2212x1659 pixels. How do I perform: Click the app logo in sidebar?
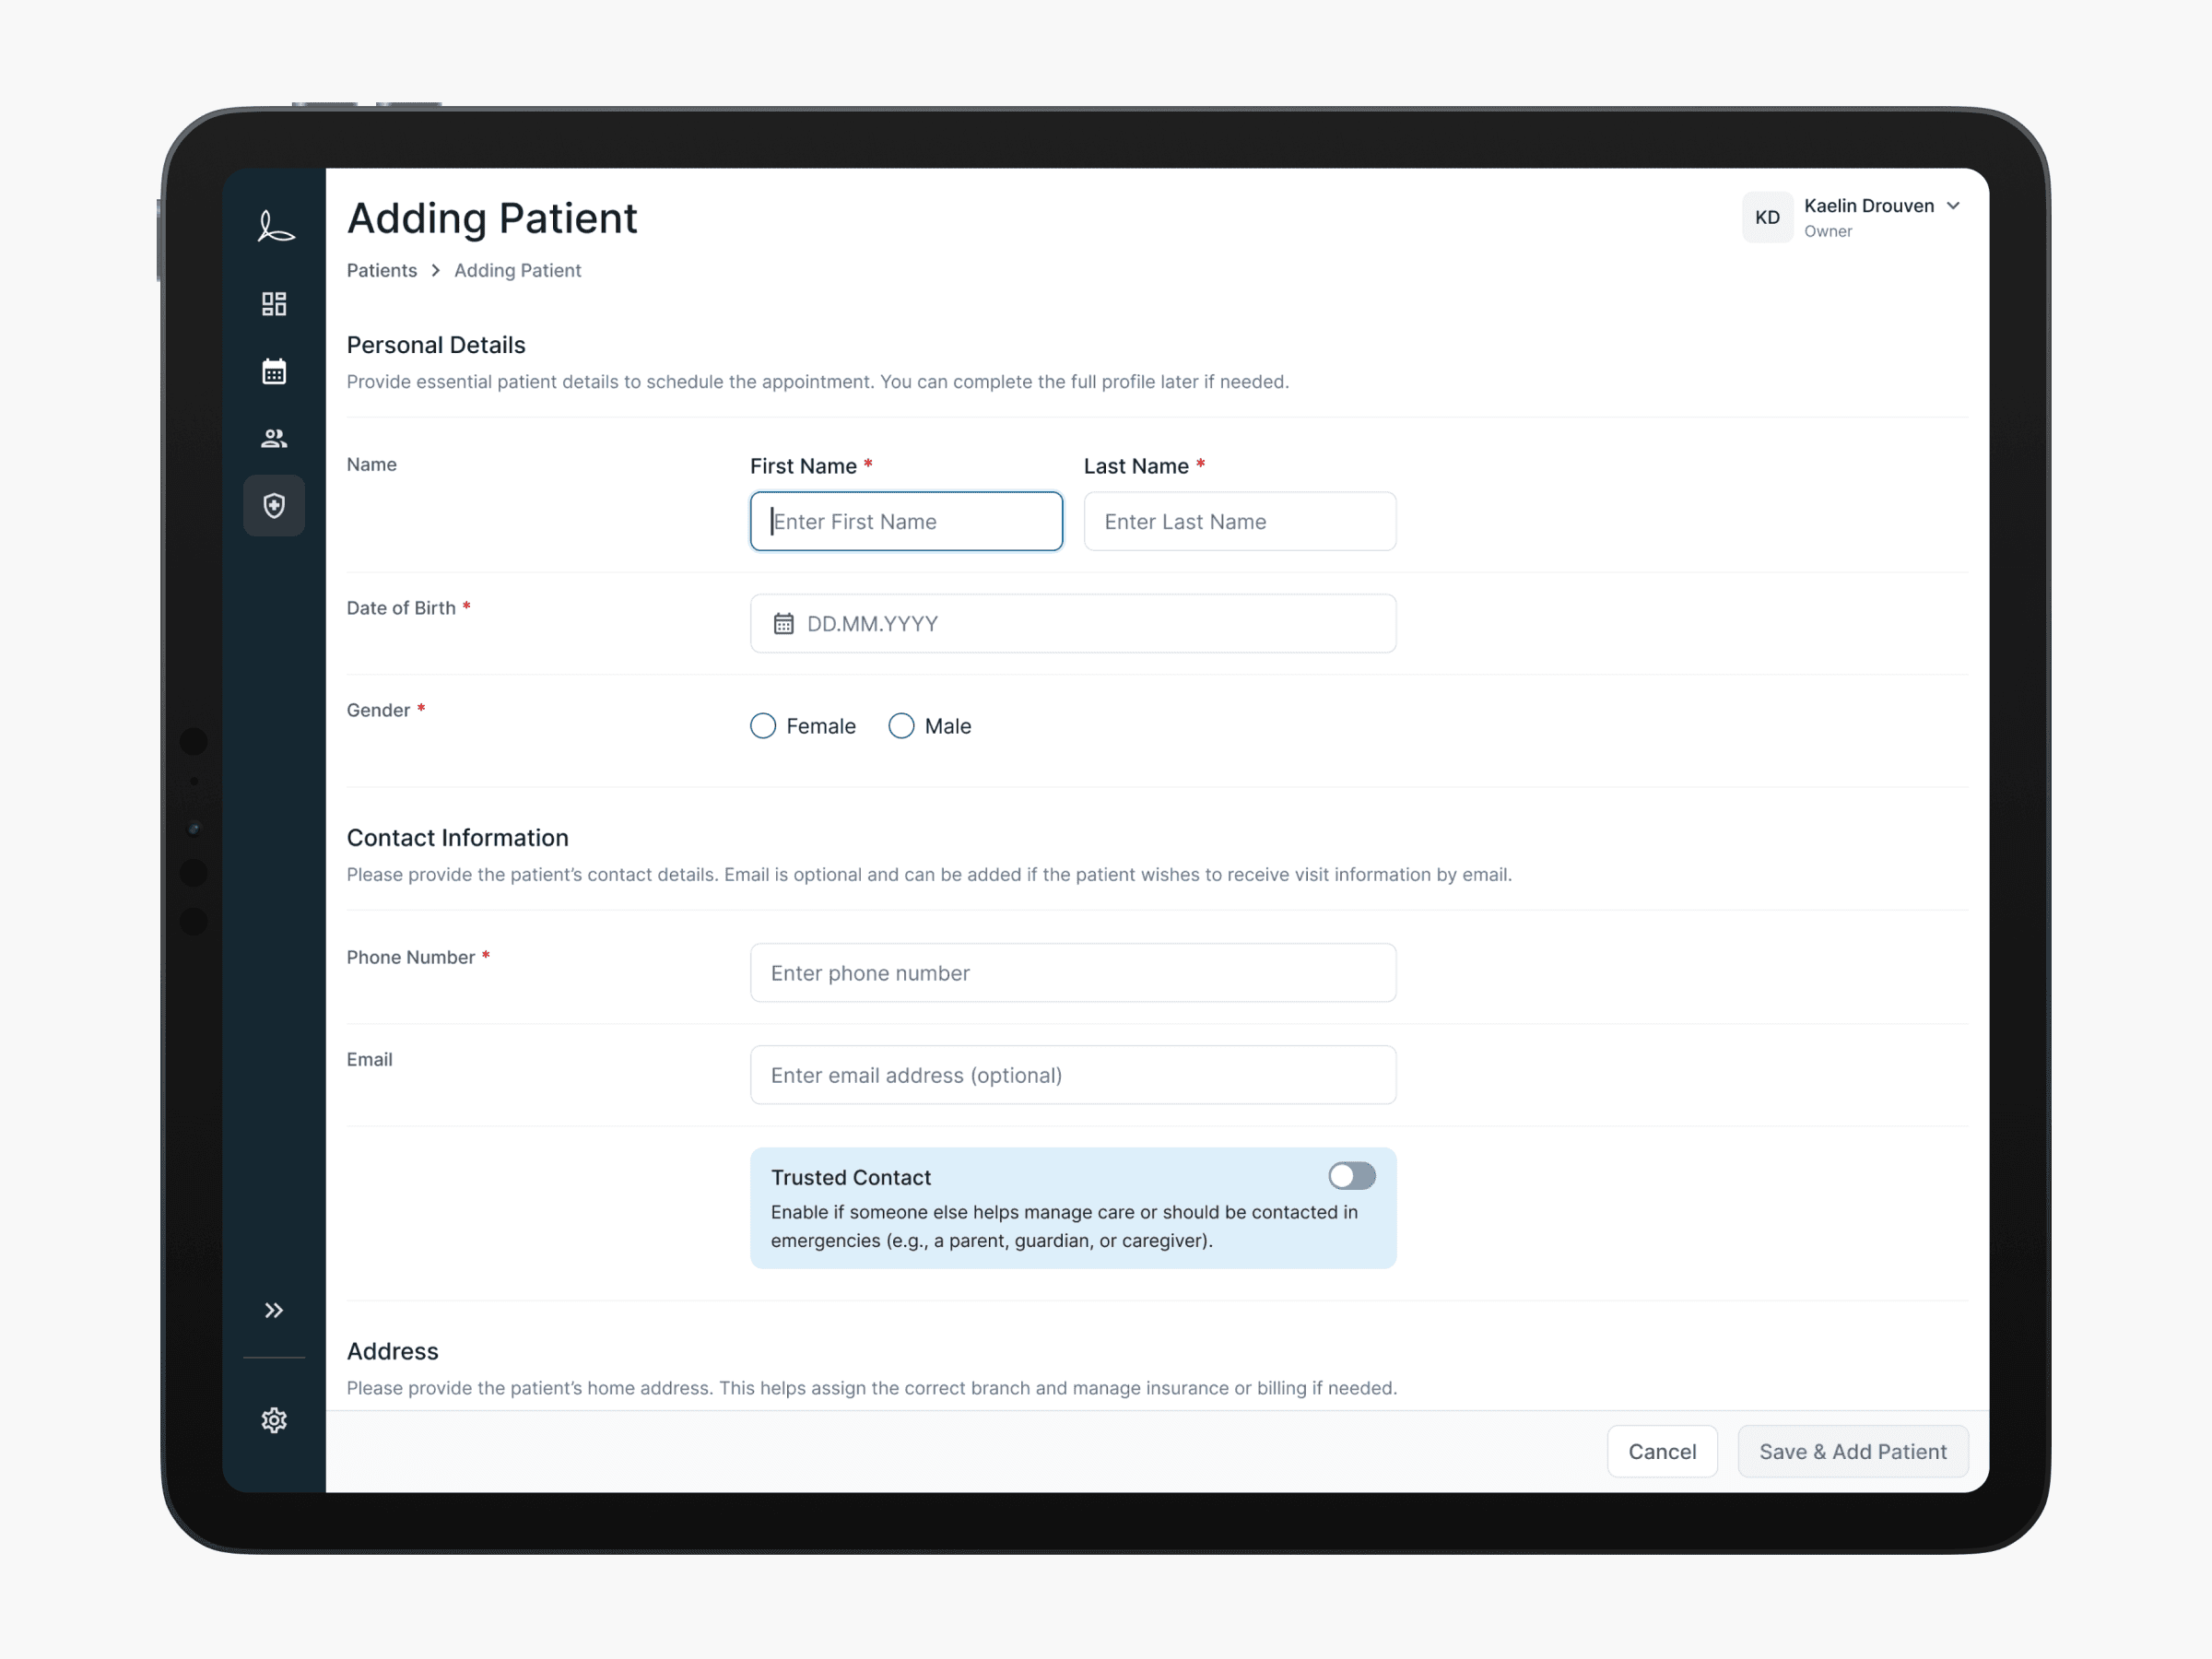274,225
